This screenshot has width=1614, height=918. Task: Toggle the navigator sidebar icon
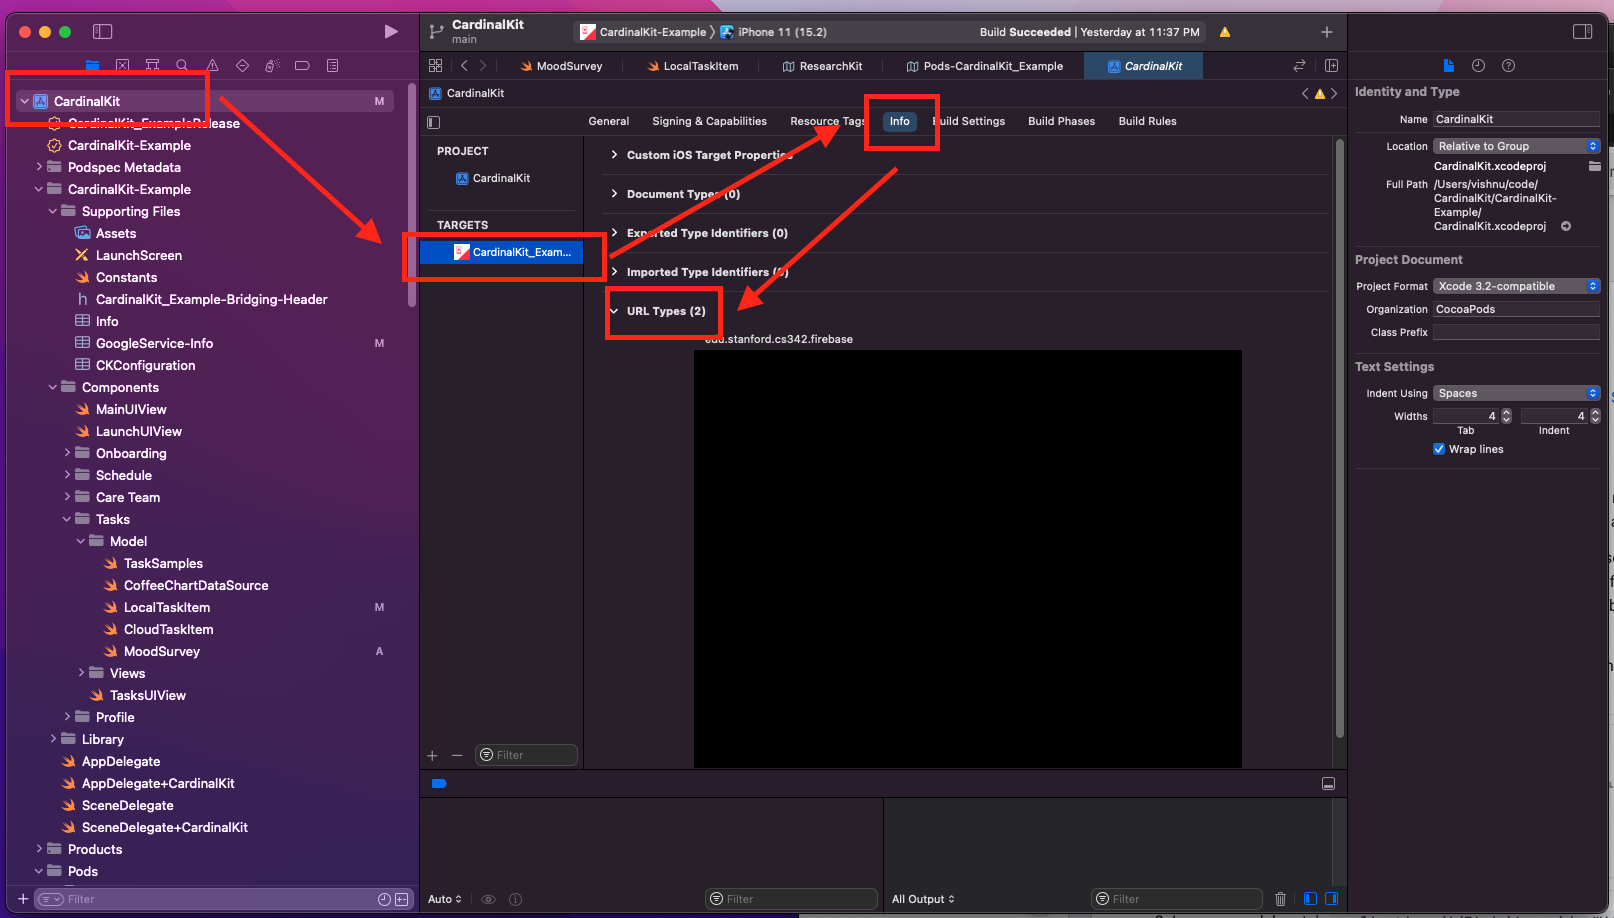pyautogui.click(x=102, y=32)
